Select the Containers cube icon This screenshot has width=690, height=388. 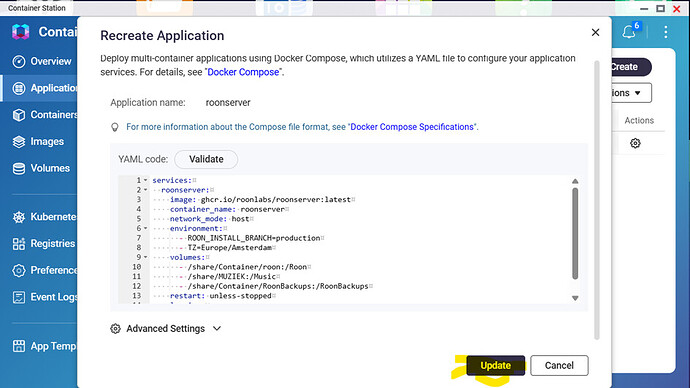18,115
